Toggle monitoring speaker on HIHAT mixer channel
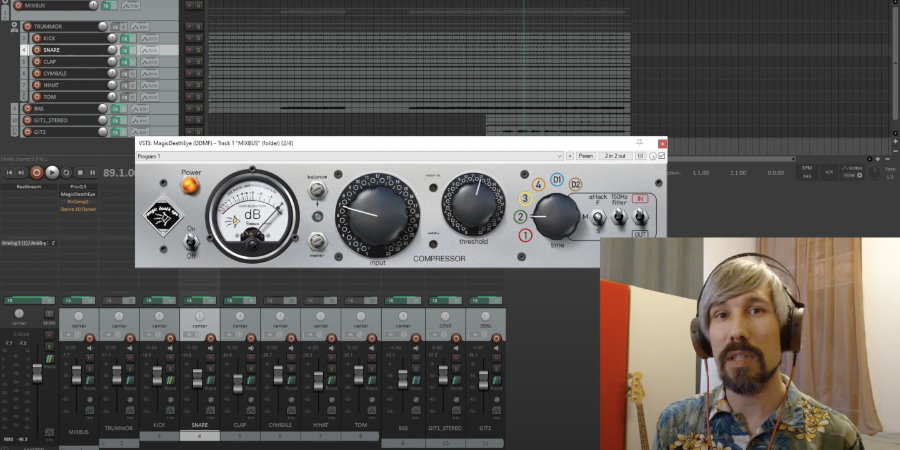Image resolution: width=900 pixels, height=450 pixels. click(332, 348)
